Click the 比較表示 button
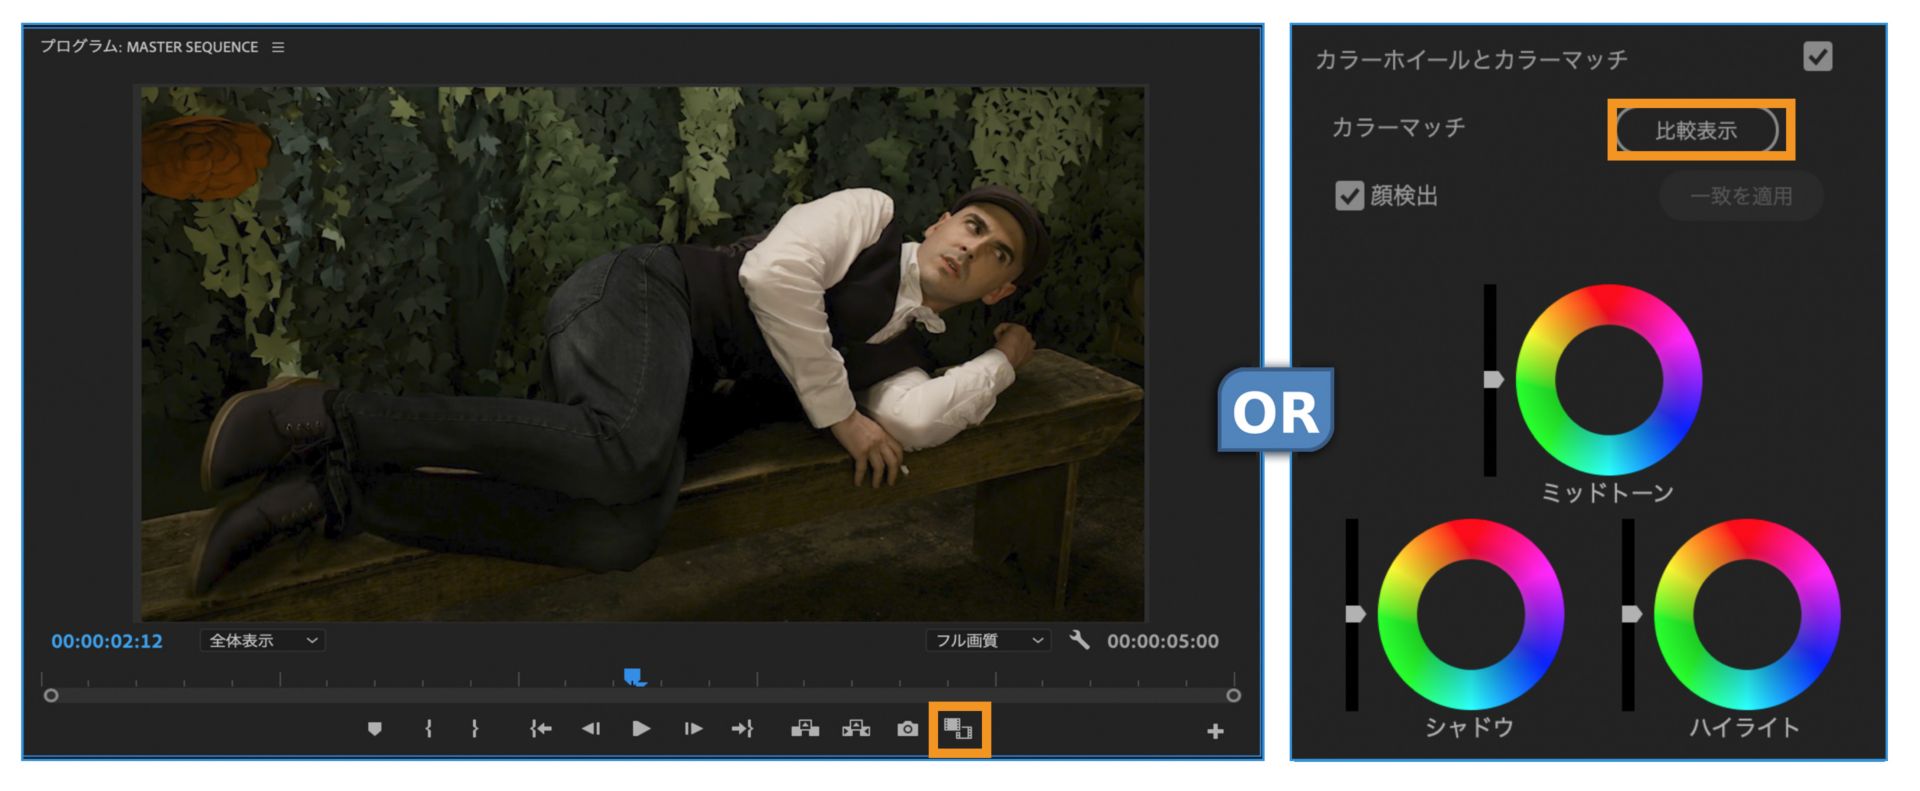Viewport: 1920px width, 791px height. pyautogui.click(x=1697, y=130)
